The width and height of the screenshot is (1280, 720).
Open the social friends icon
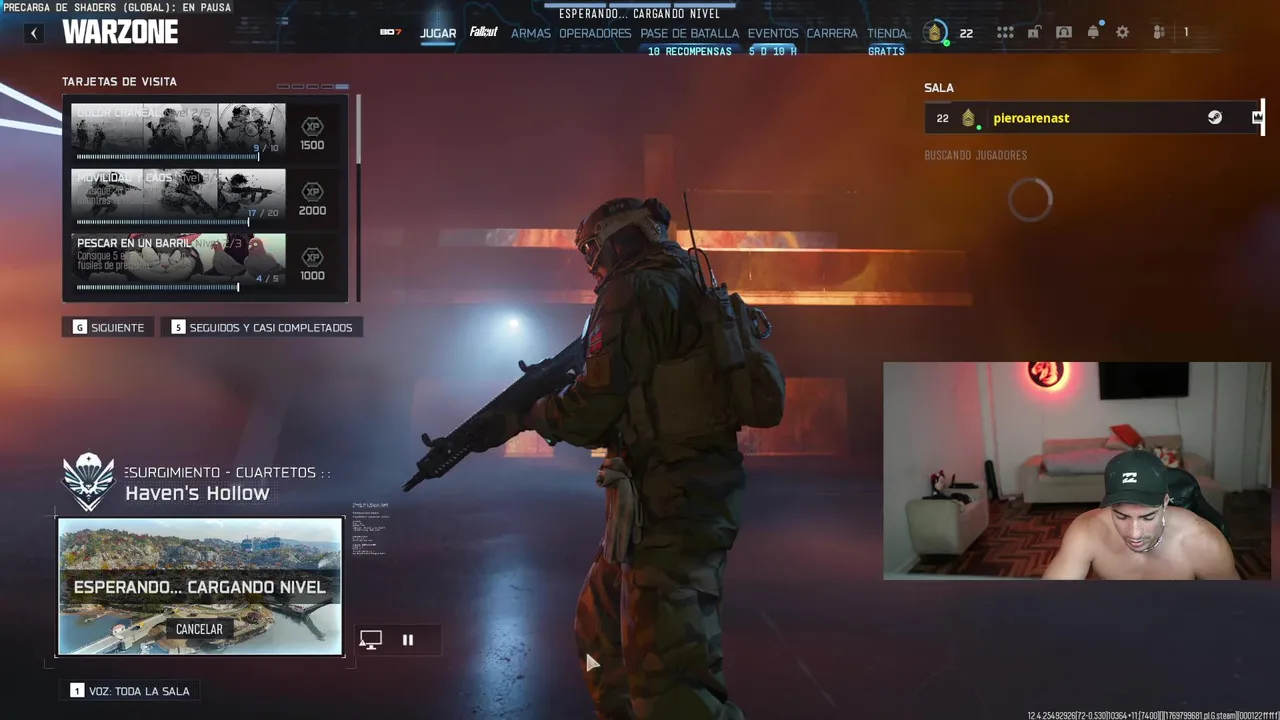1159,33
